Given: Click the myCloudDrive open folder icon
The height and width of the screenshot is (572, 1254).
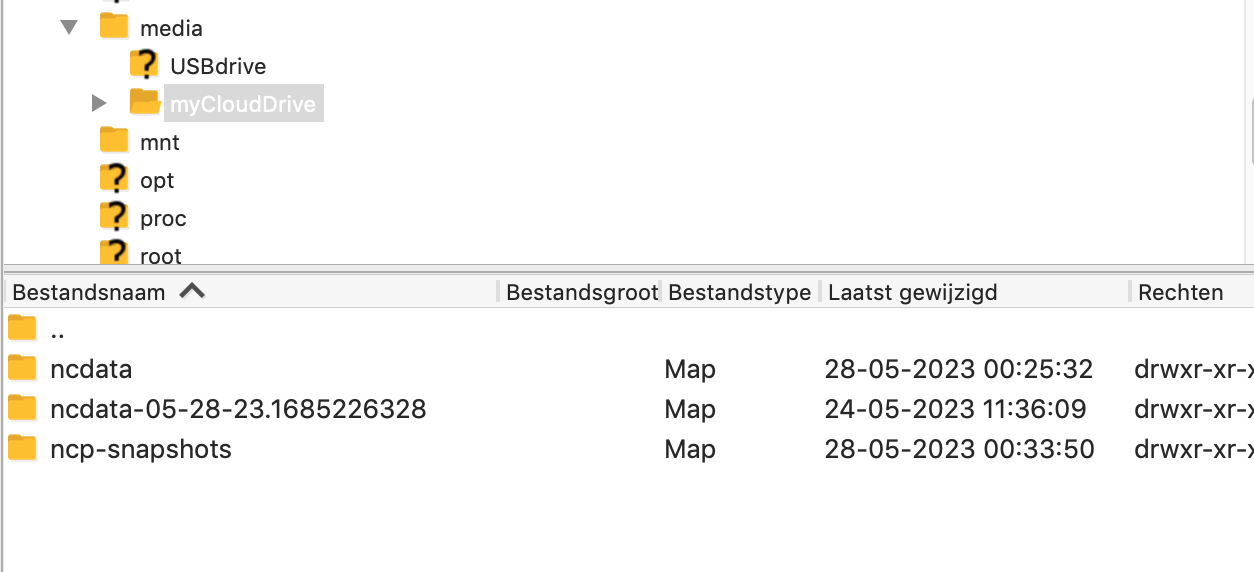Looking at the screenshot, I should tap(145, 103).
